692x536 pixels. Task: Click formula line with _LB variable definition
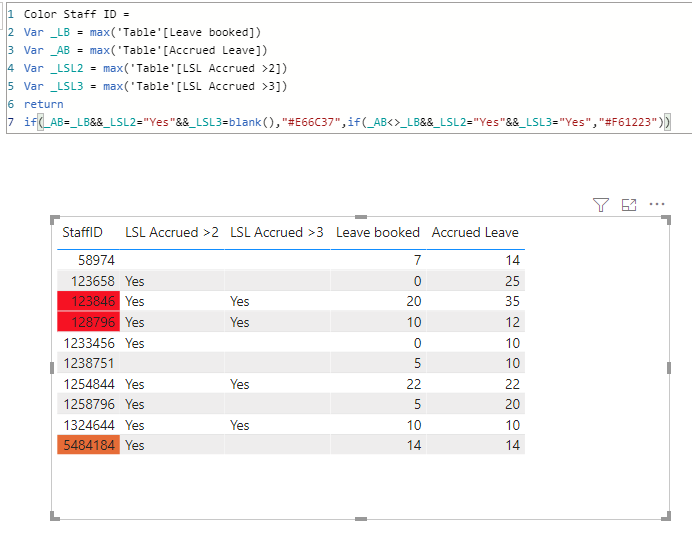click(142, 32)
